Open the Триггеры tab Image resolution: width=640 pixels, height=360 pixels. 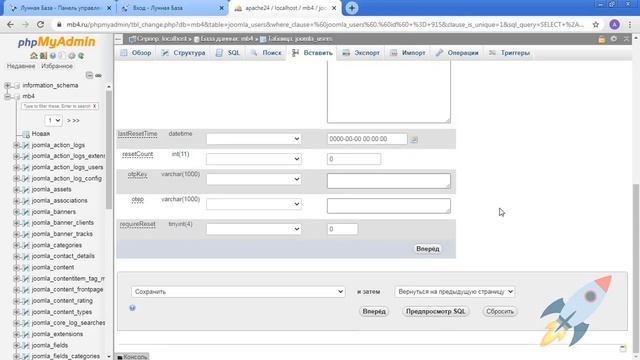click(x=509, y=53)
